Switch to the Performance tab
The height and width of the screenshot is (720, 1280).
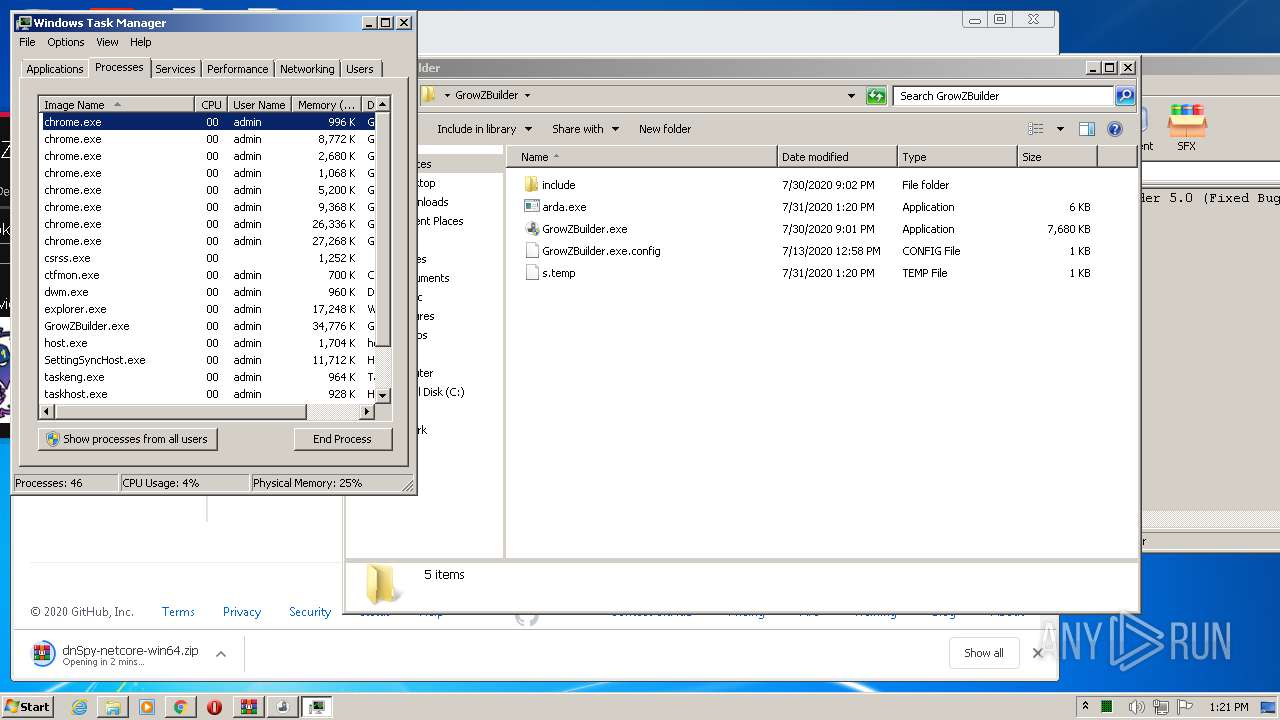pyautogui.click(x=237, y=69)
